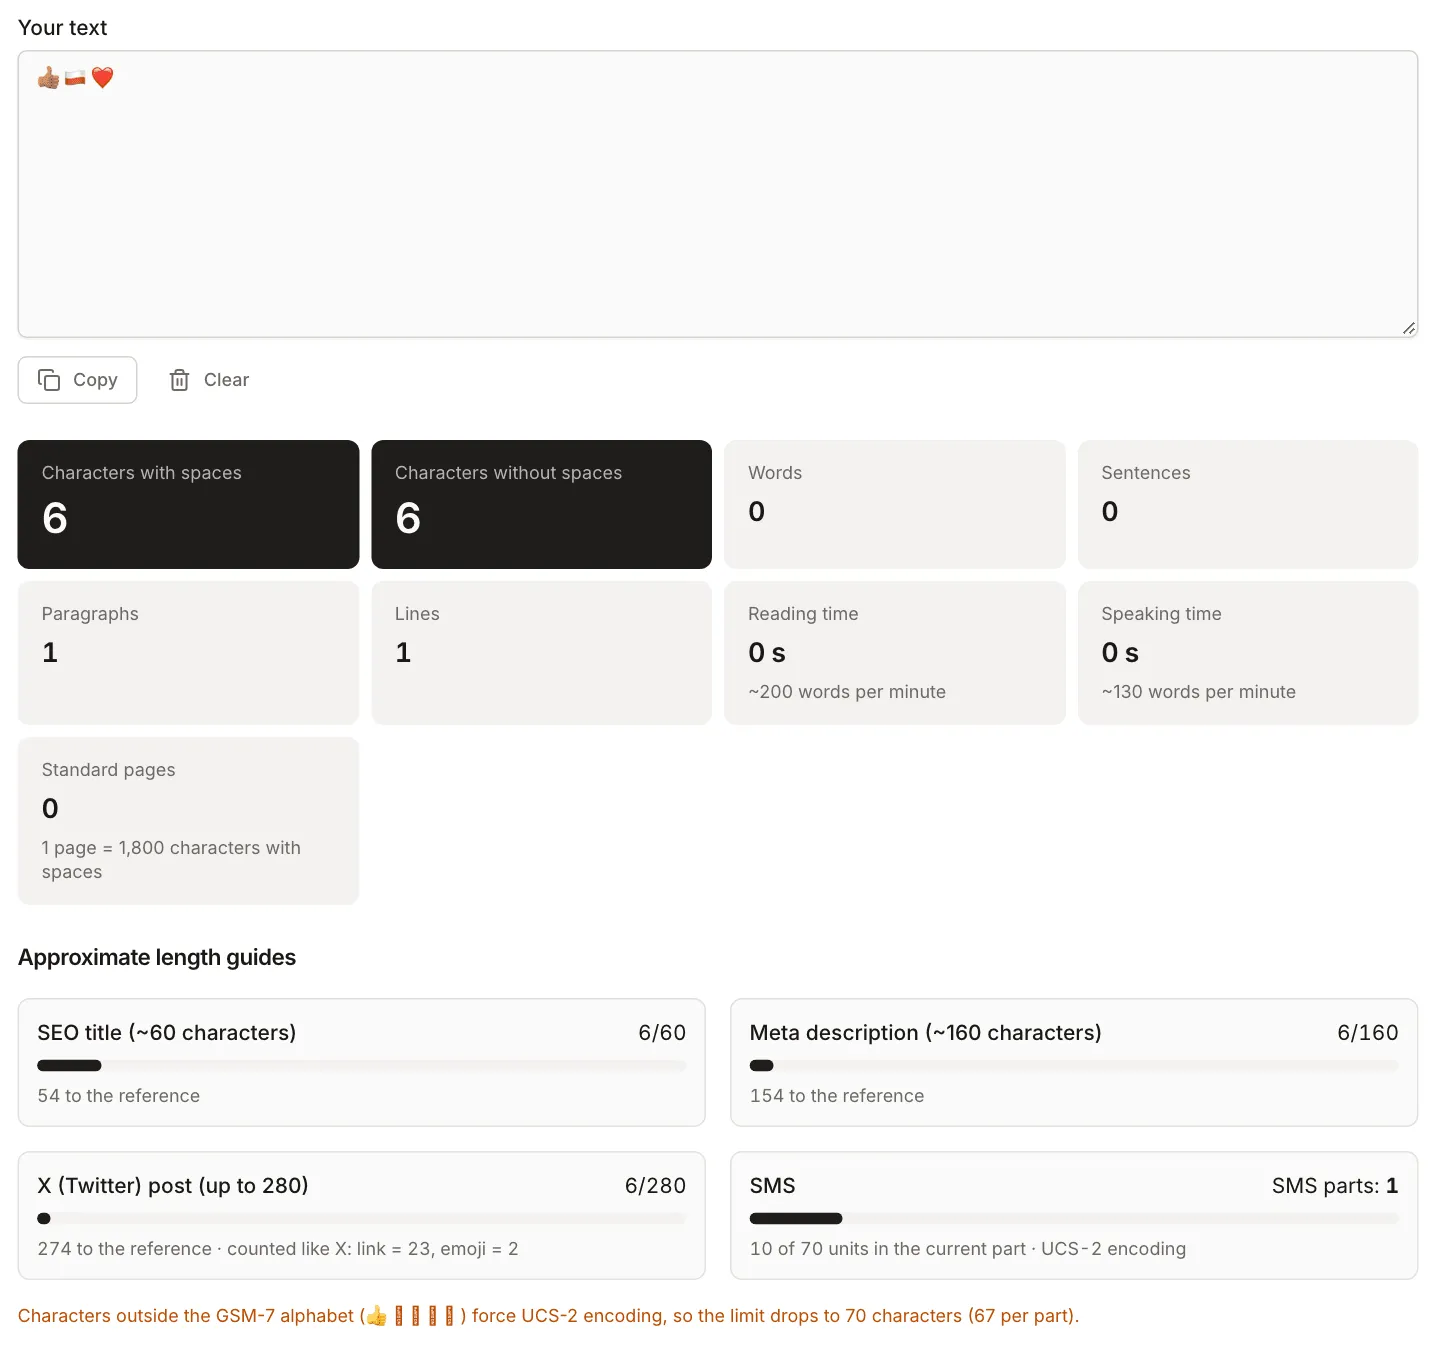
Task: Click the SMS units progress bar
Action: tap(1074, 1218)
